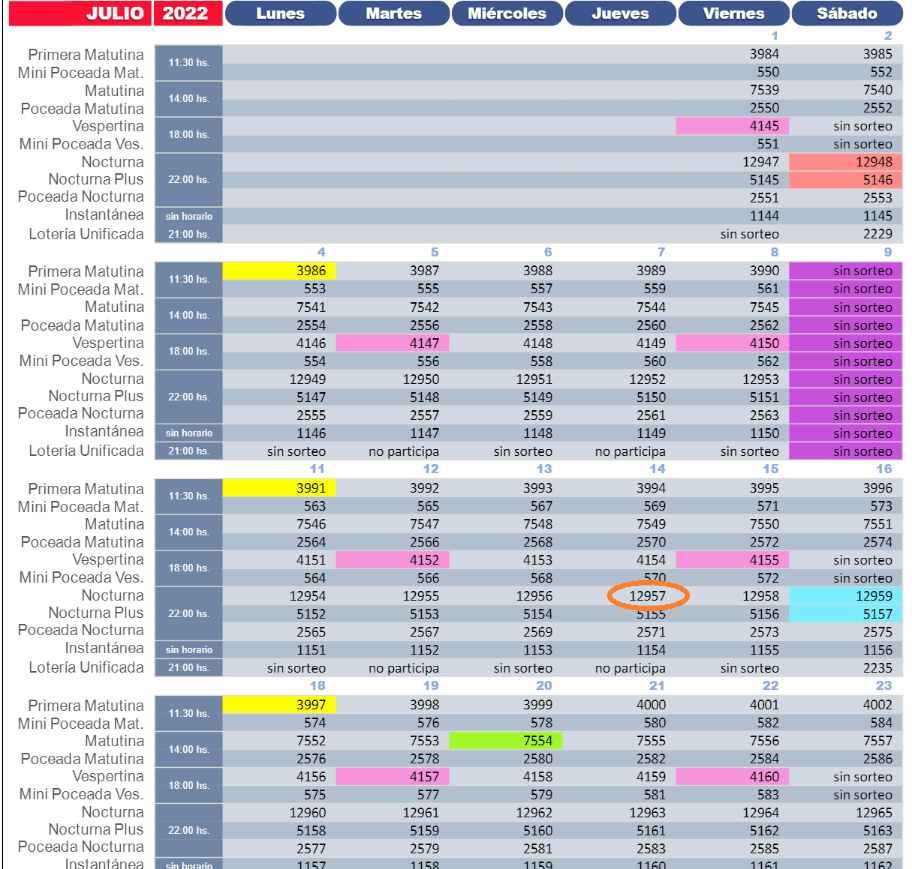Select the pink 4145 Vespertina cell
Screen dimensions: 912x869
[733, 126]
